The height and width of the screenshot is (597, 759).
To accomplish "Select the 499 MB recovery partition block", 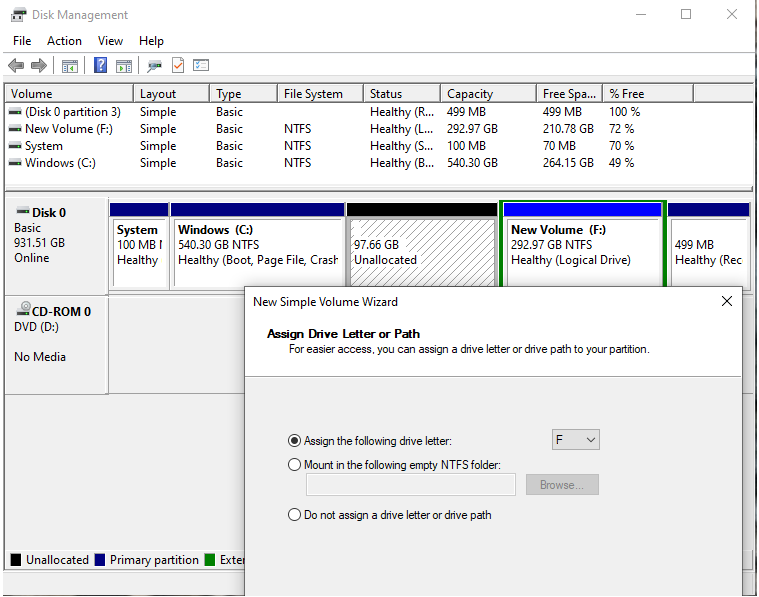I will pos(708,245).
